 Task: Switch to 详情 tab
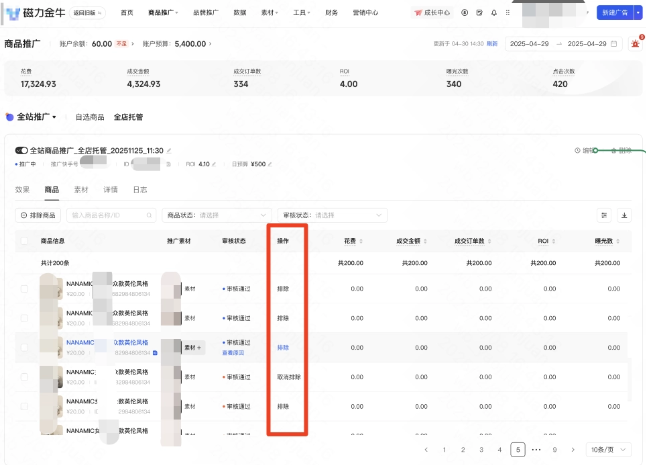pyautogui.click(x=110, y=189)
